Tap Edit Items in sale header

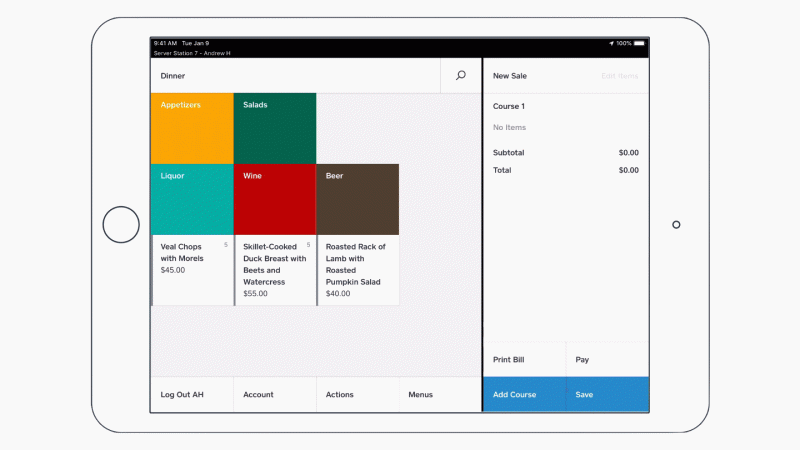tap(619, 76)
